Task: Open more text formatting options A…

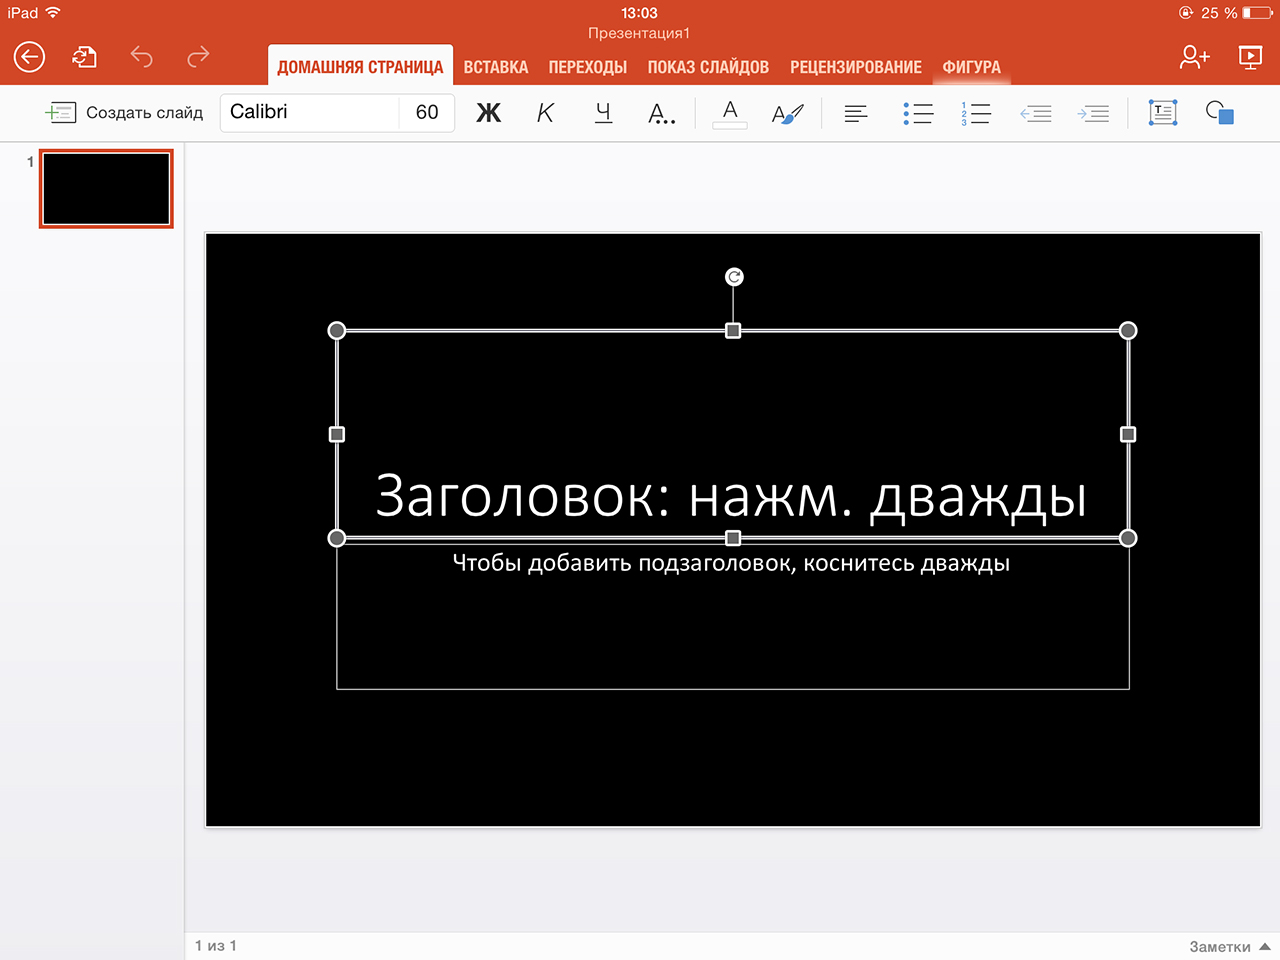Action: [661, 113]
